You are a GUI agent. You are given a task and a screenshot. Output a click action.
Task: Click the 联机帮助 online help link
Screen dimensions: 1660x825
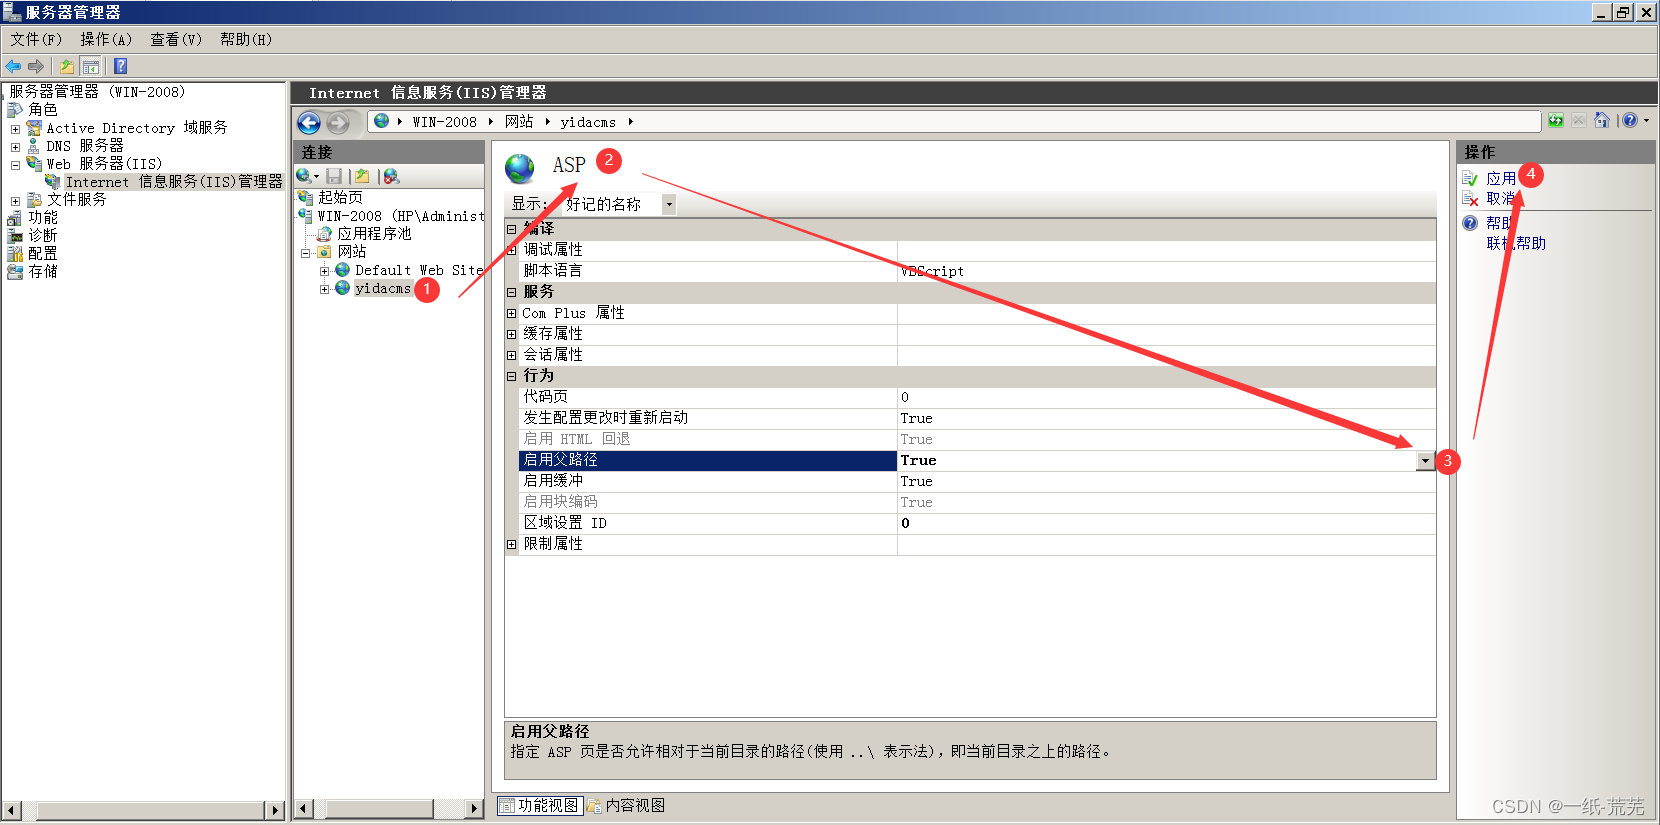coord(1516,243)
